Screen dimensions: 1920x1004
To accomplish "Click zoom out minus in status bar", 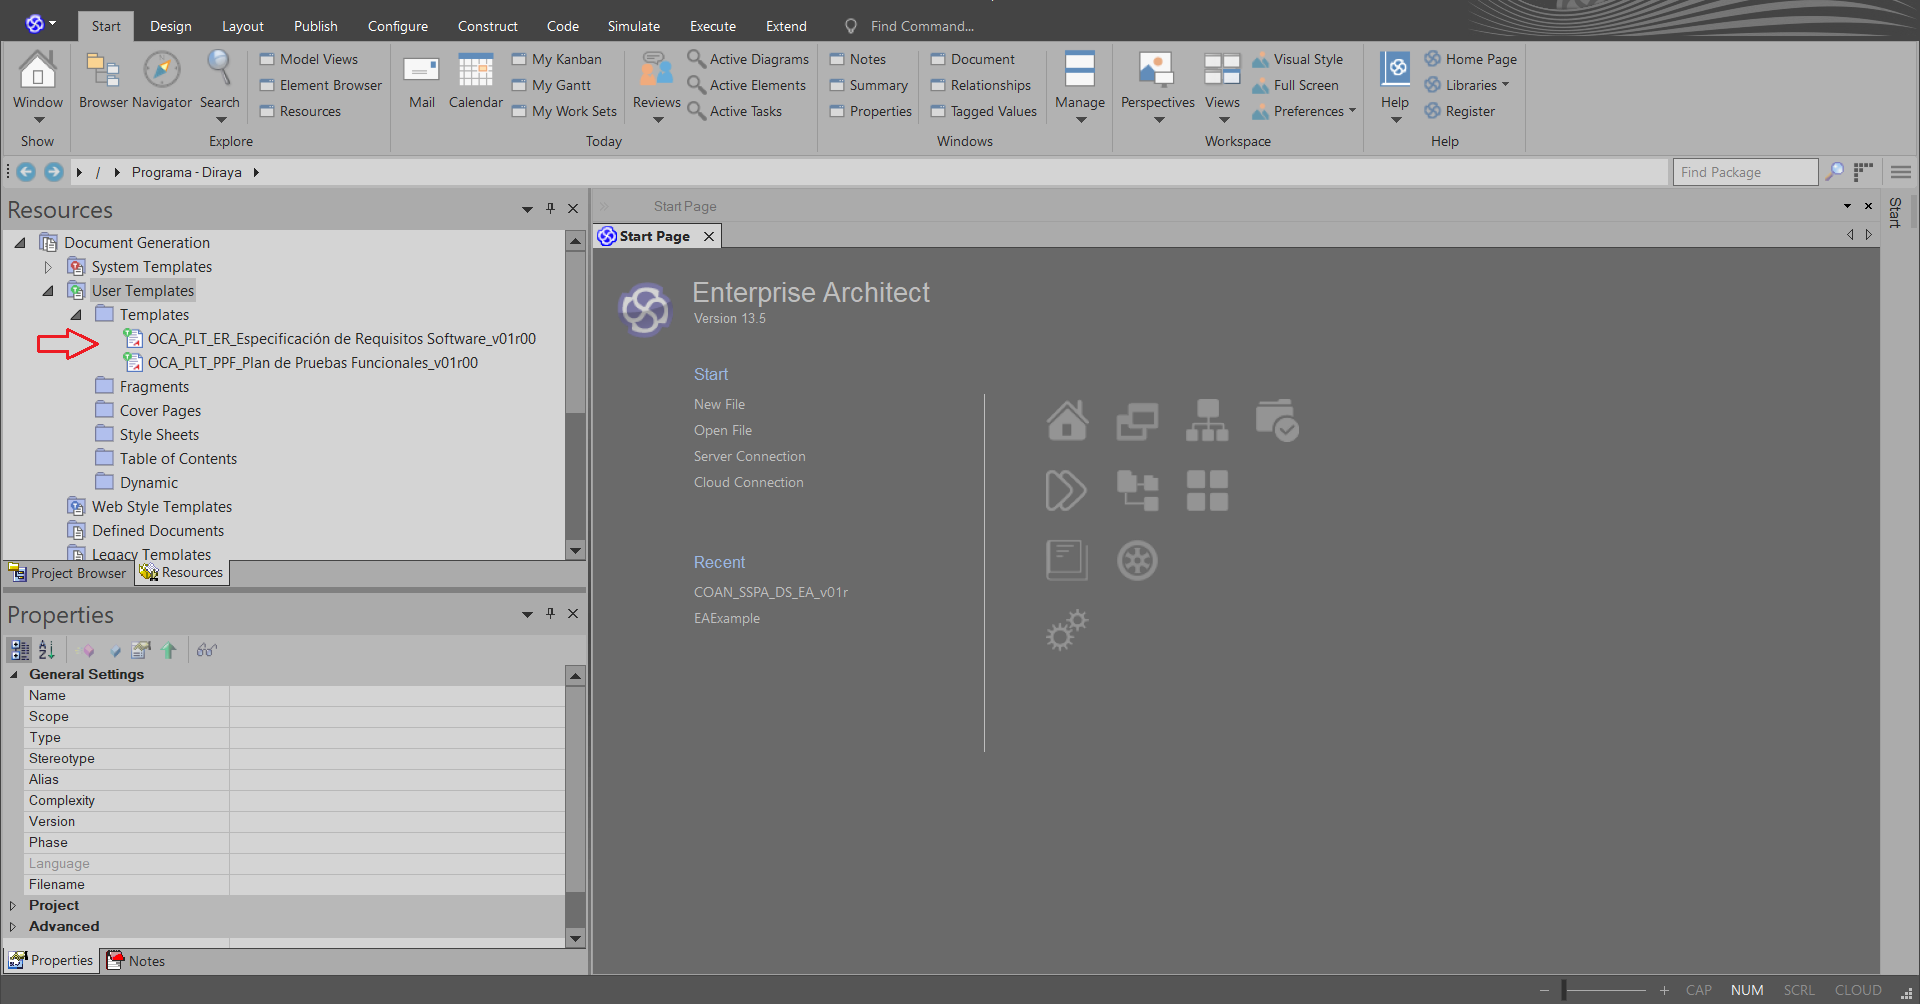I will pyautogui.click(x=1544, y=990).
